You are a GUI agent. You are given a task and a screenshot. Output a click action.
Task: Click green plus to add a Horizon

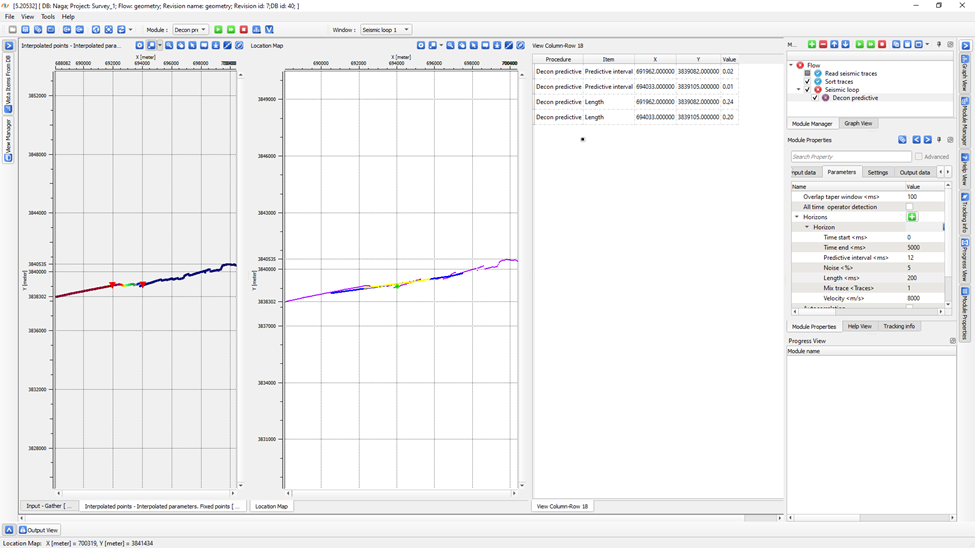click(912, 217)
